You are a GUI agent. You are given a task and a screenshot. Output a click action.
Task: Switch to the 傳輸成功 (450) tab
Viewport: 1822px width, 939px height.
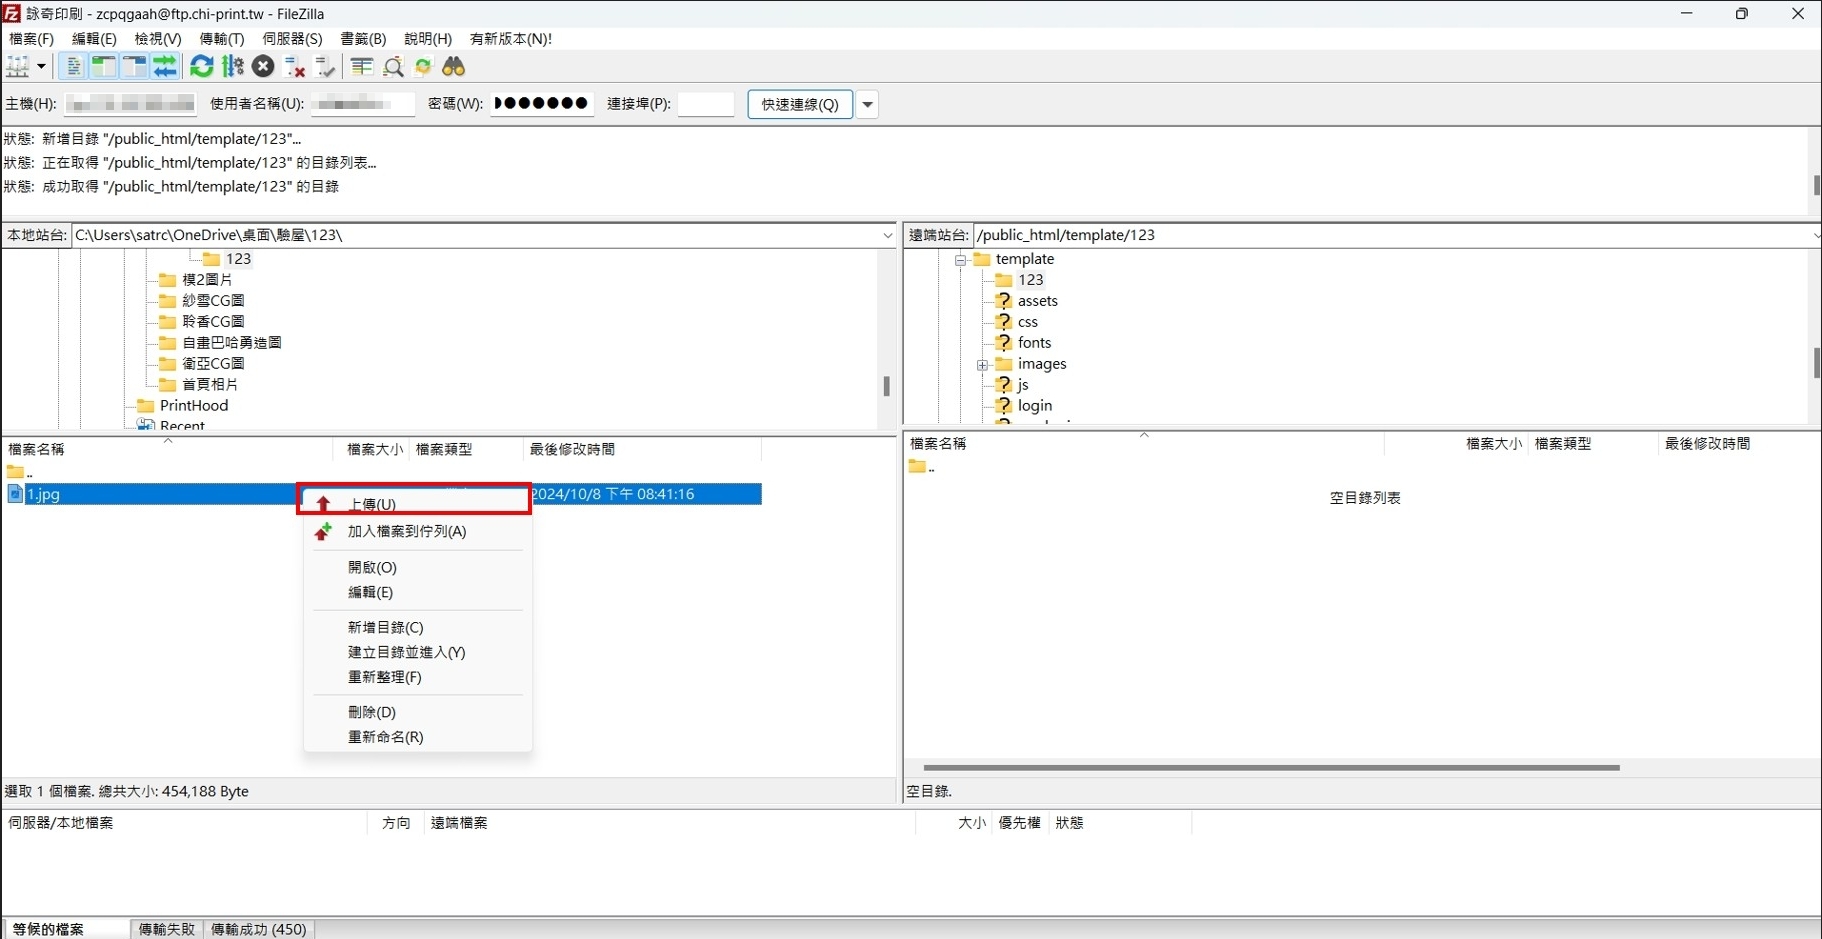[x=258, y=929]
